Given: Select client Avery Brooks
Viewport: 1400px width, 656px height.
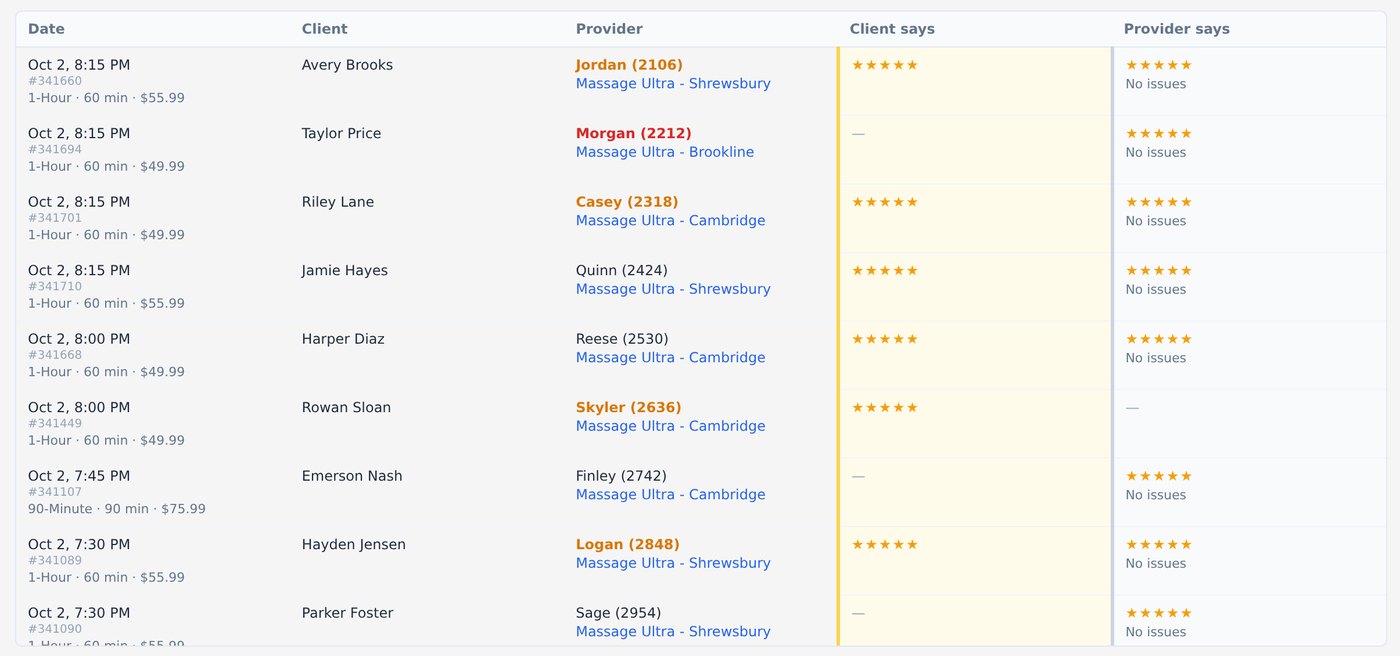Looking at the screenshot, I should [x=347, y=65].
